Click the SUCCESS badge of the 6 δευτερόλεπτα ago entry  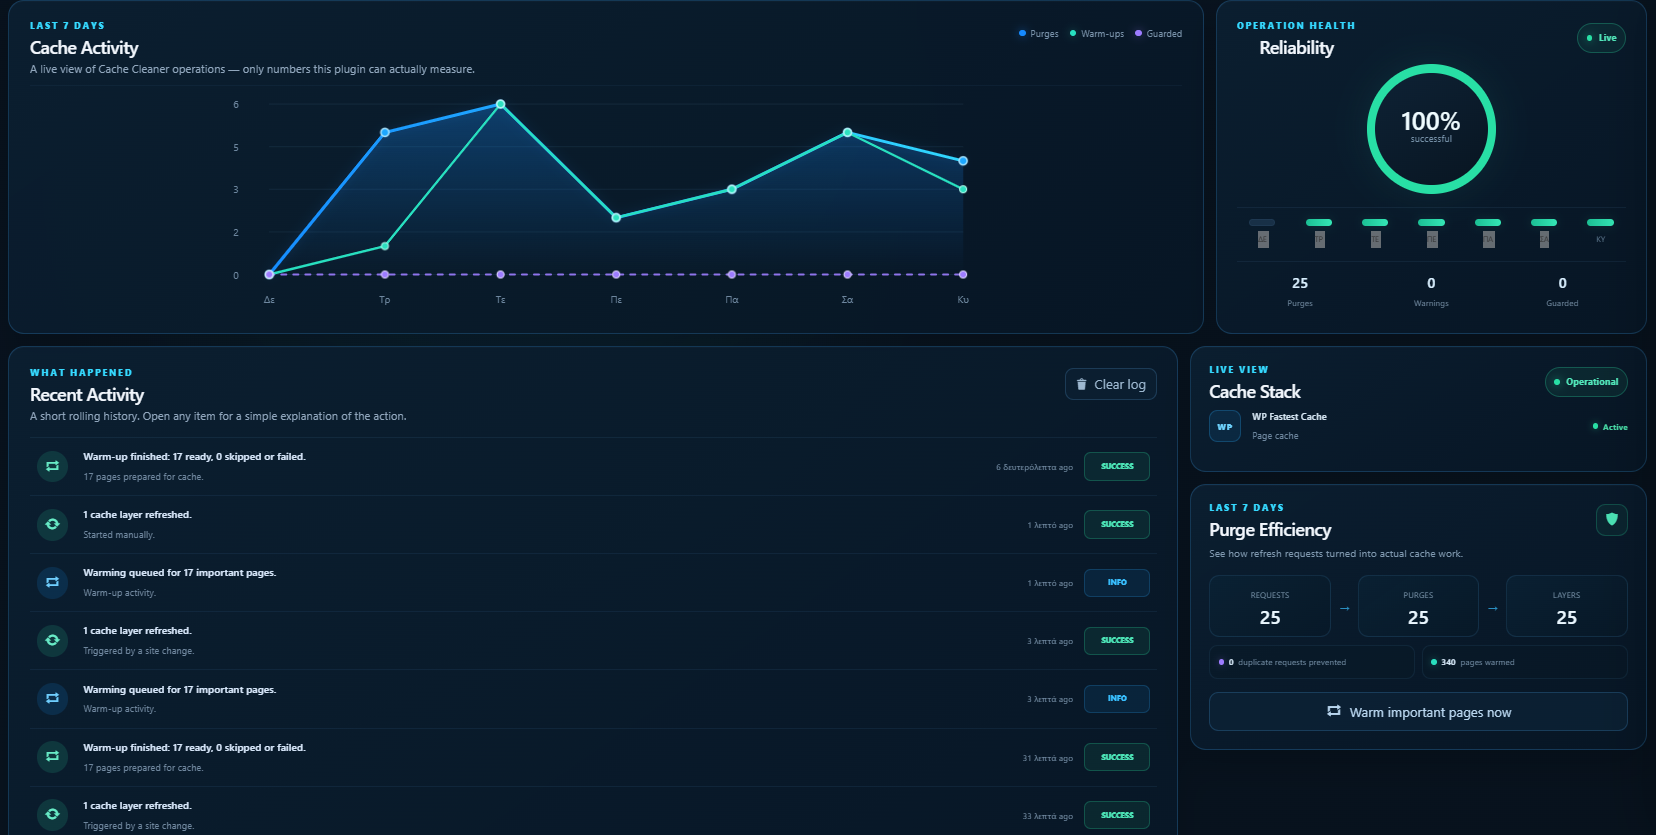tap(1117, 466)
